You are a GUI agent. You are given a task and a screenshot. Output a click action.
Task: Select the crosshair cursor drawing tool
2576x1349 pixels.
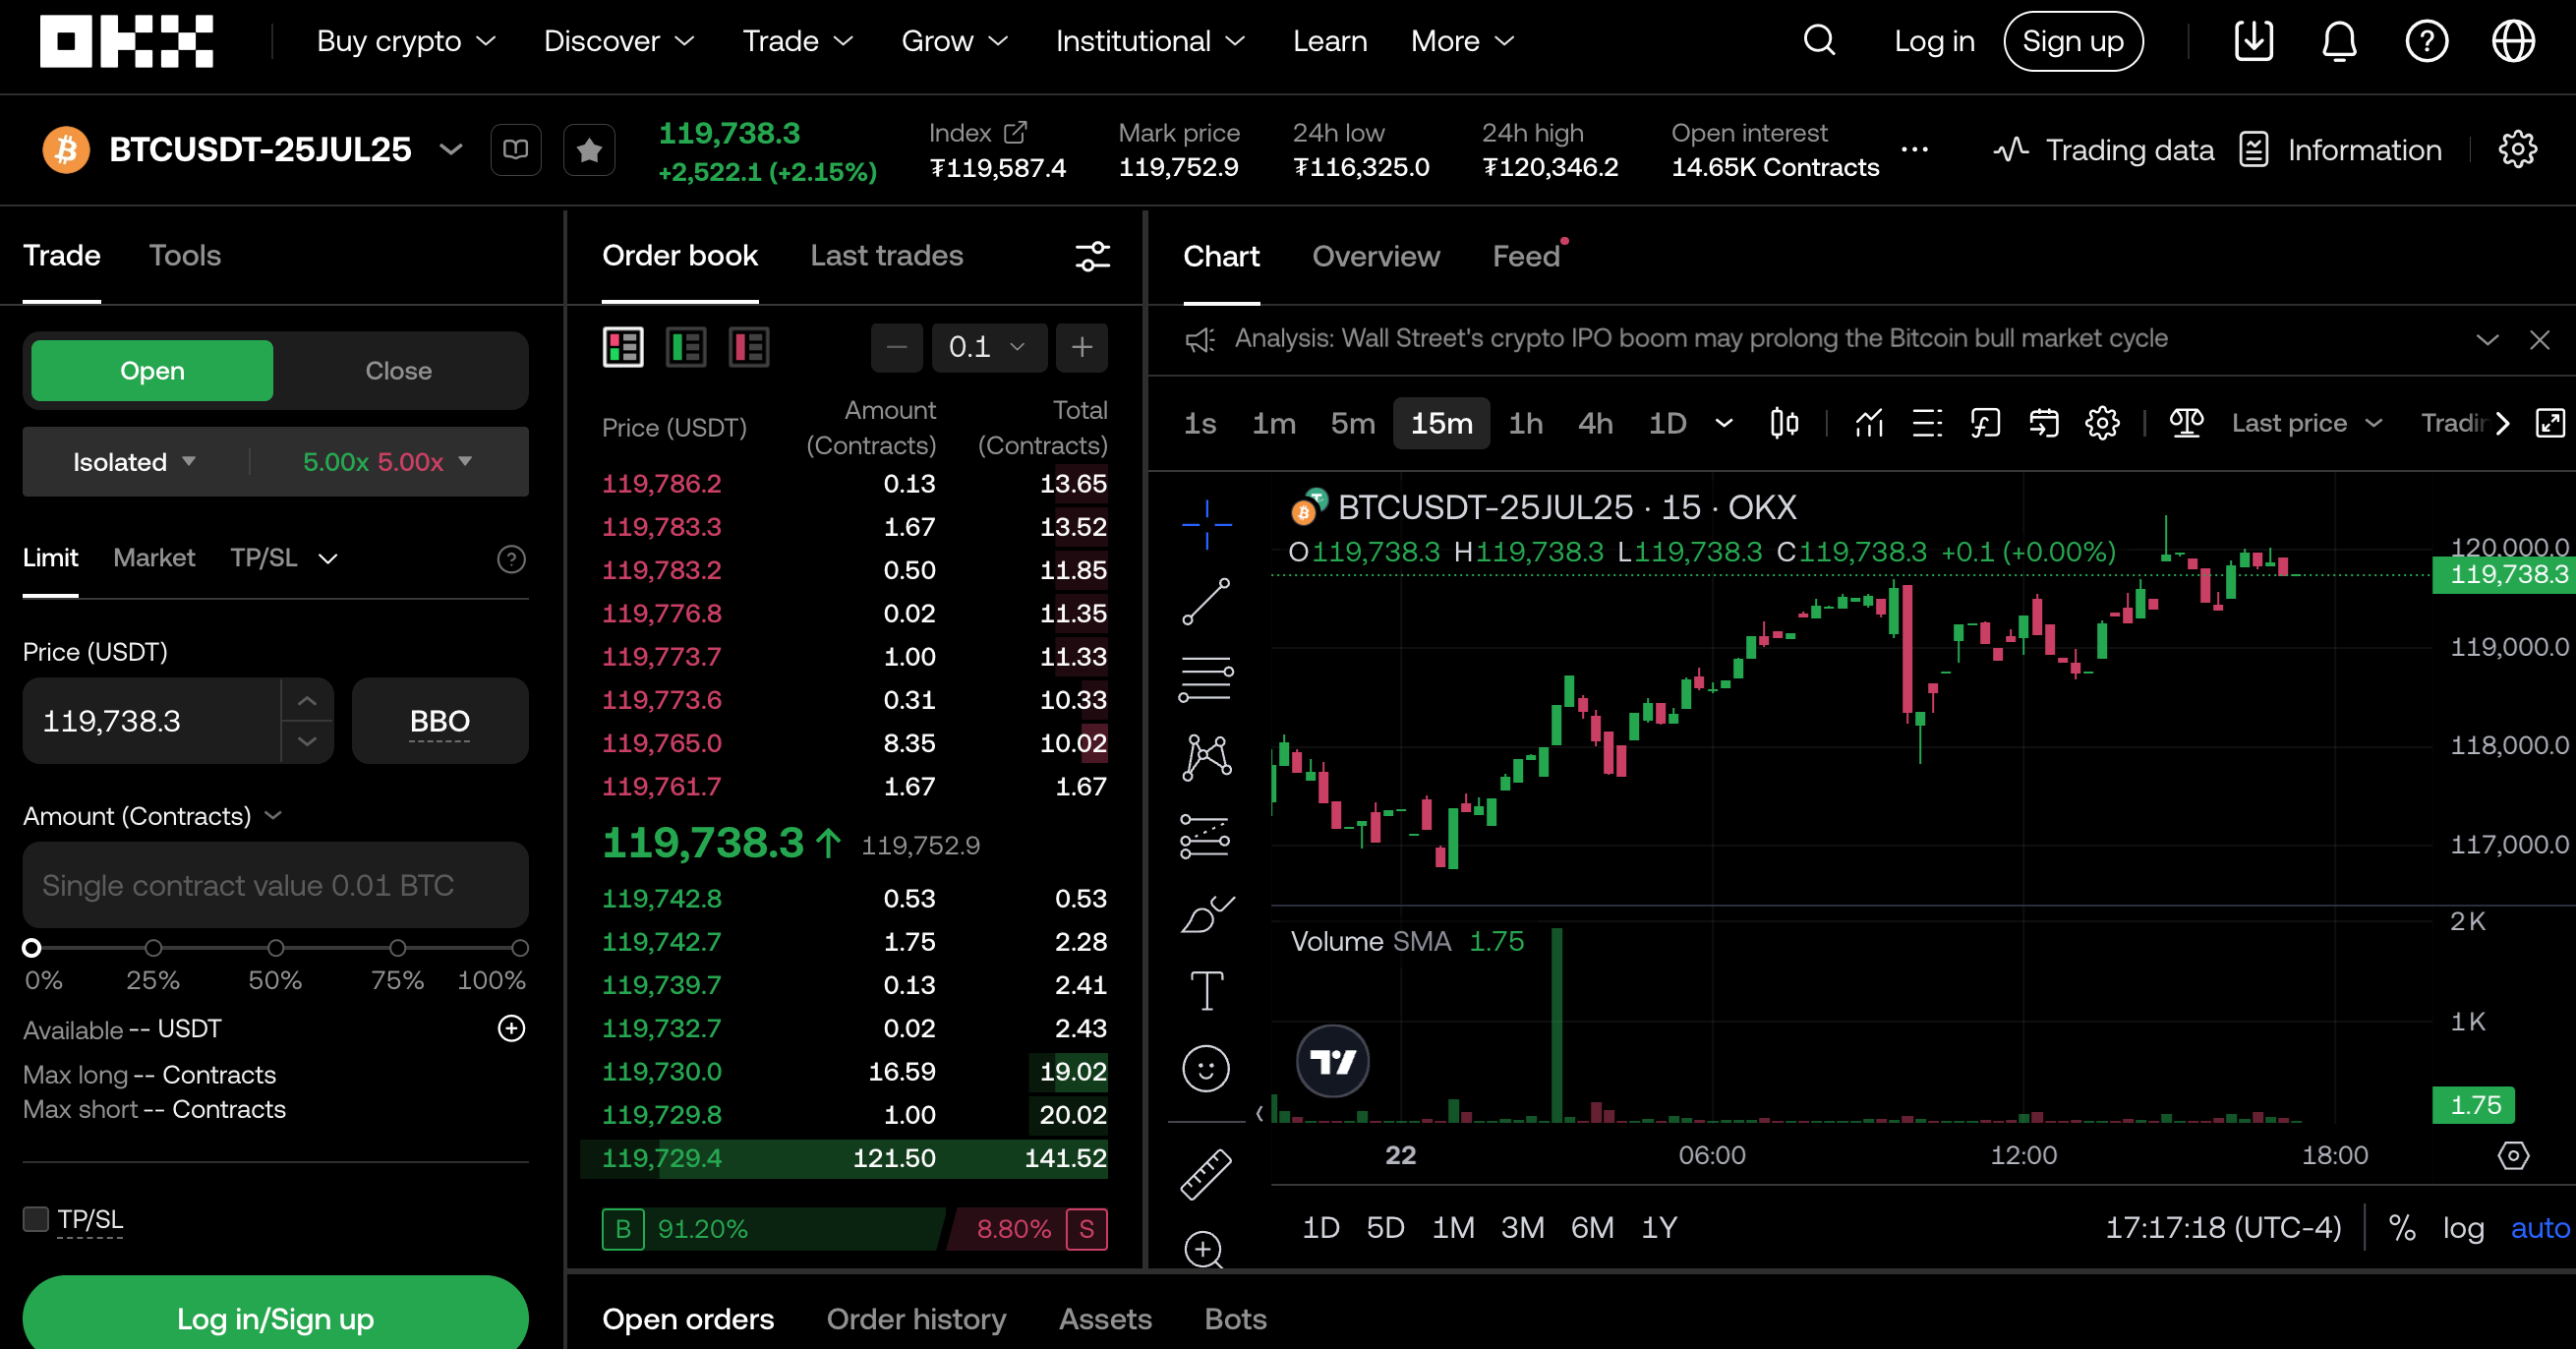click(x=1206, y=525)
